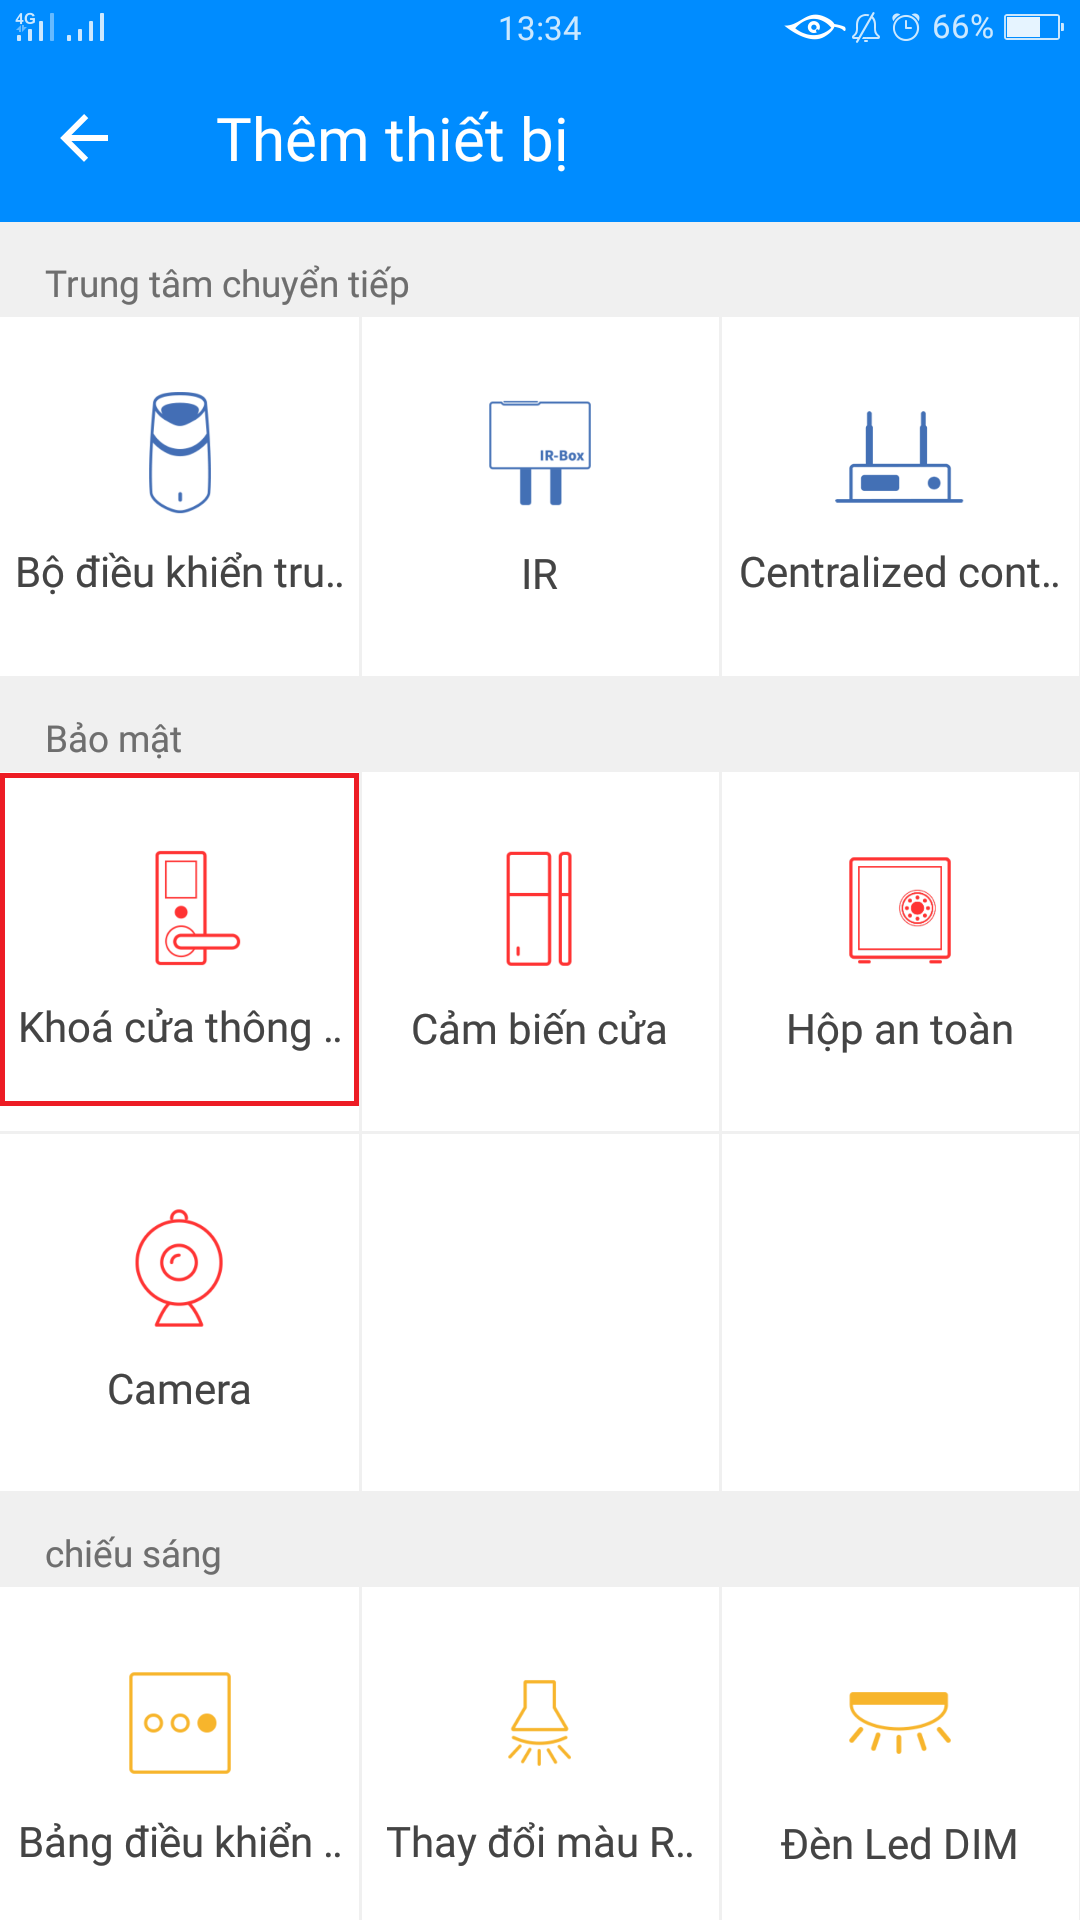This screenshot has width=1080, height=1920.
Task: Tap the battery indicator in status bar
Action: point(1034,27)
